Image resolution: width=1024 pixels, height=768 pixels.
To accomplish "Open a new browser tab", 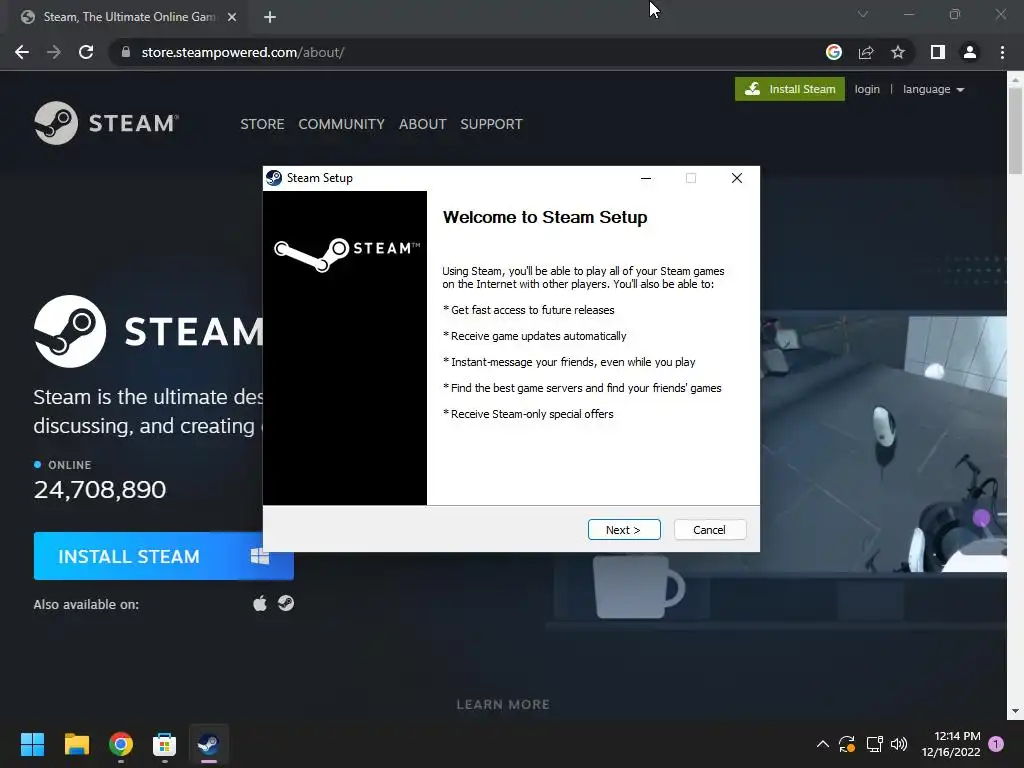I will [270, 17].
